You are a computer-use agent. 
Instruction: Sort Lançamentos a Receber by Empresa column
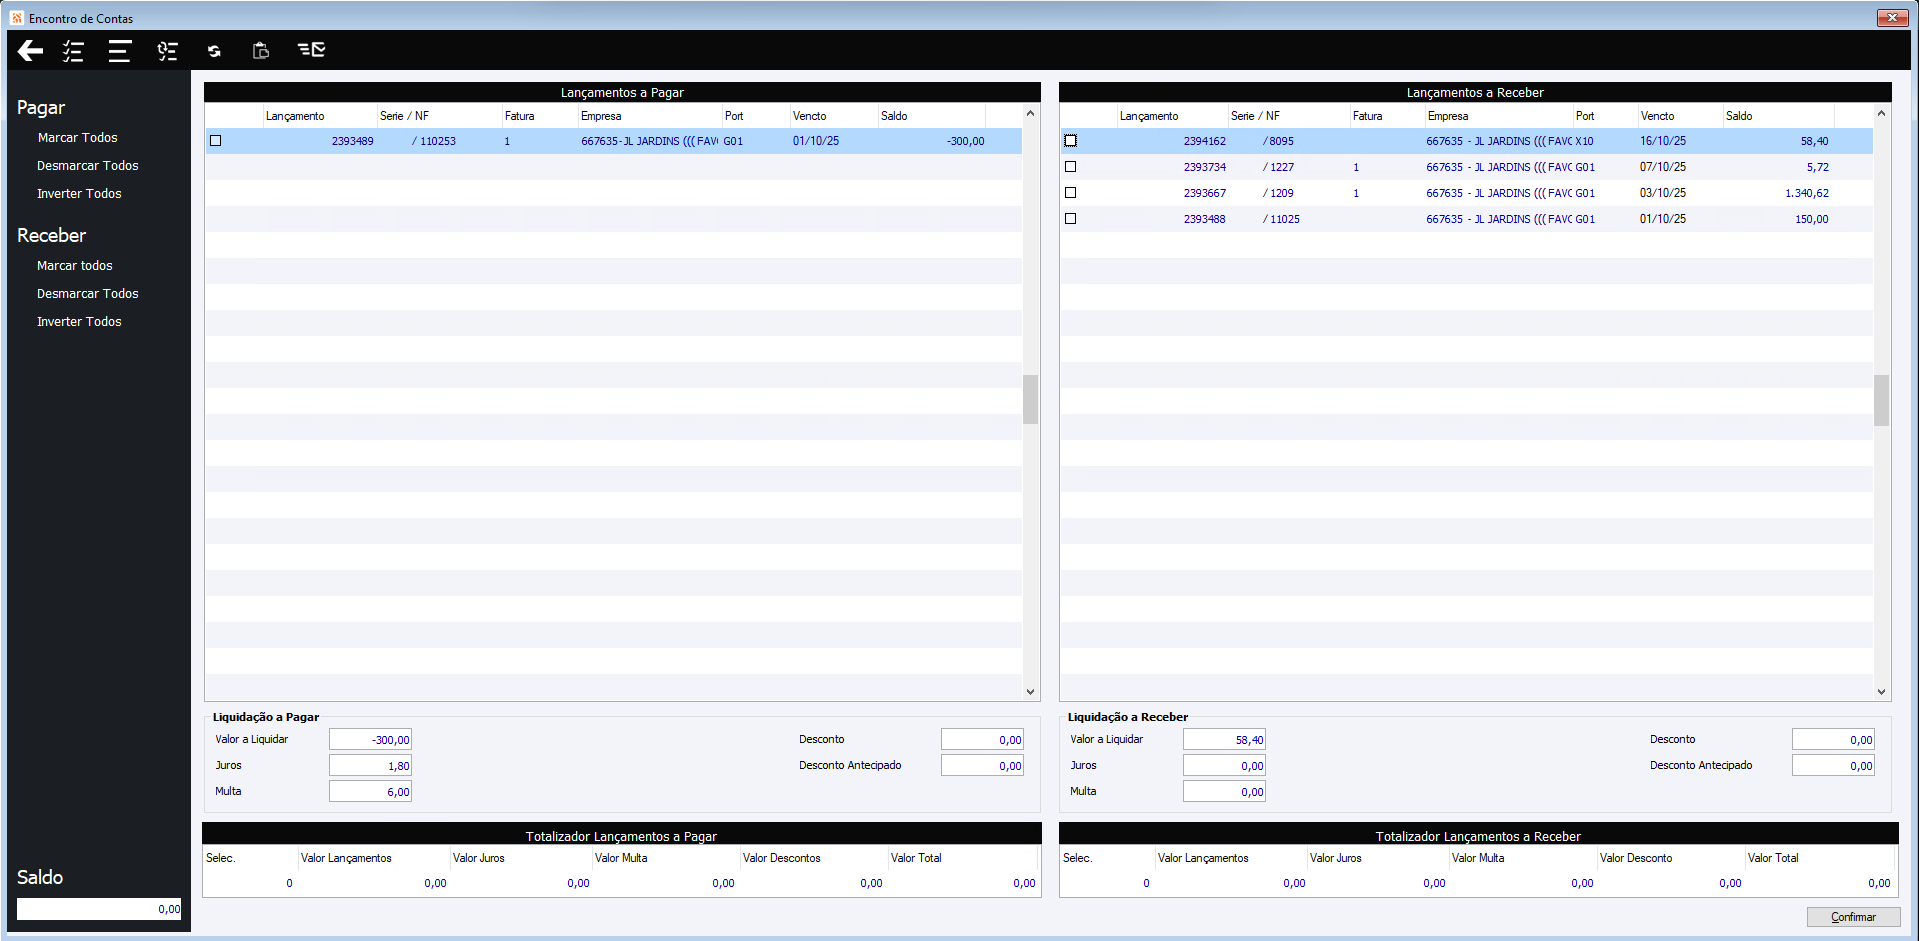(1499, 116)
